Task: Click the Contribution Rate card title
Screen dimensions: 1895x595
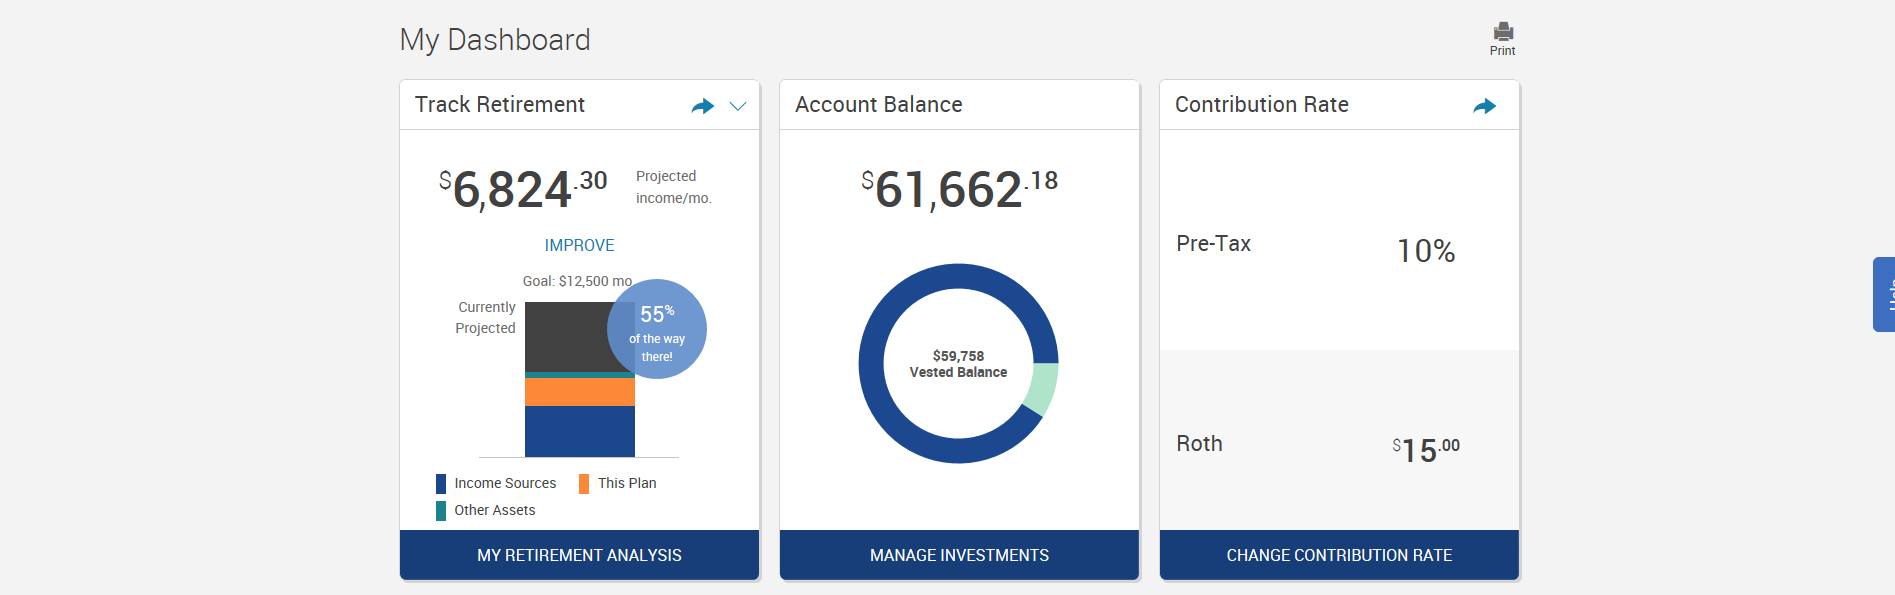Action: pos(1262,105)
